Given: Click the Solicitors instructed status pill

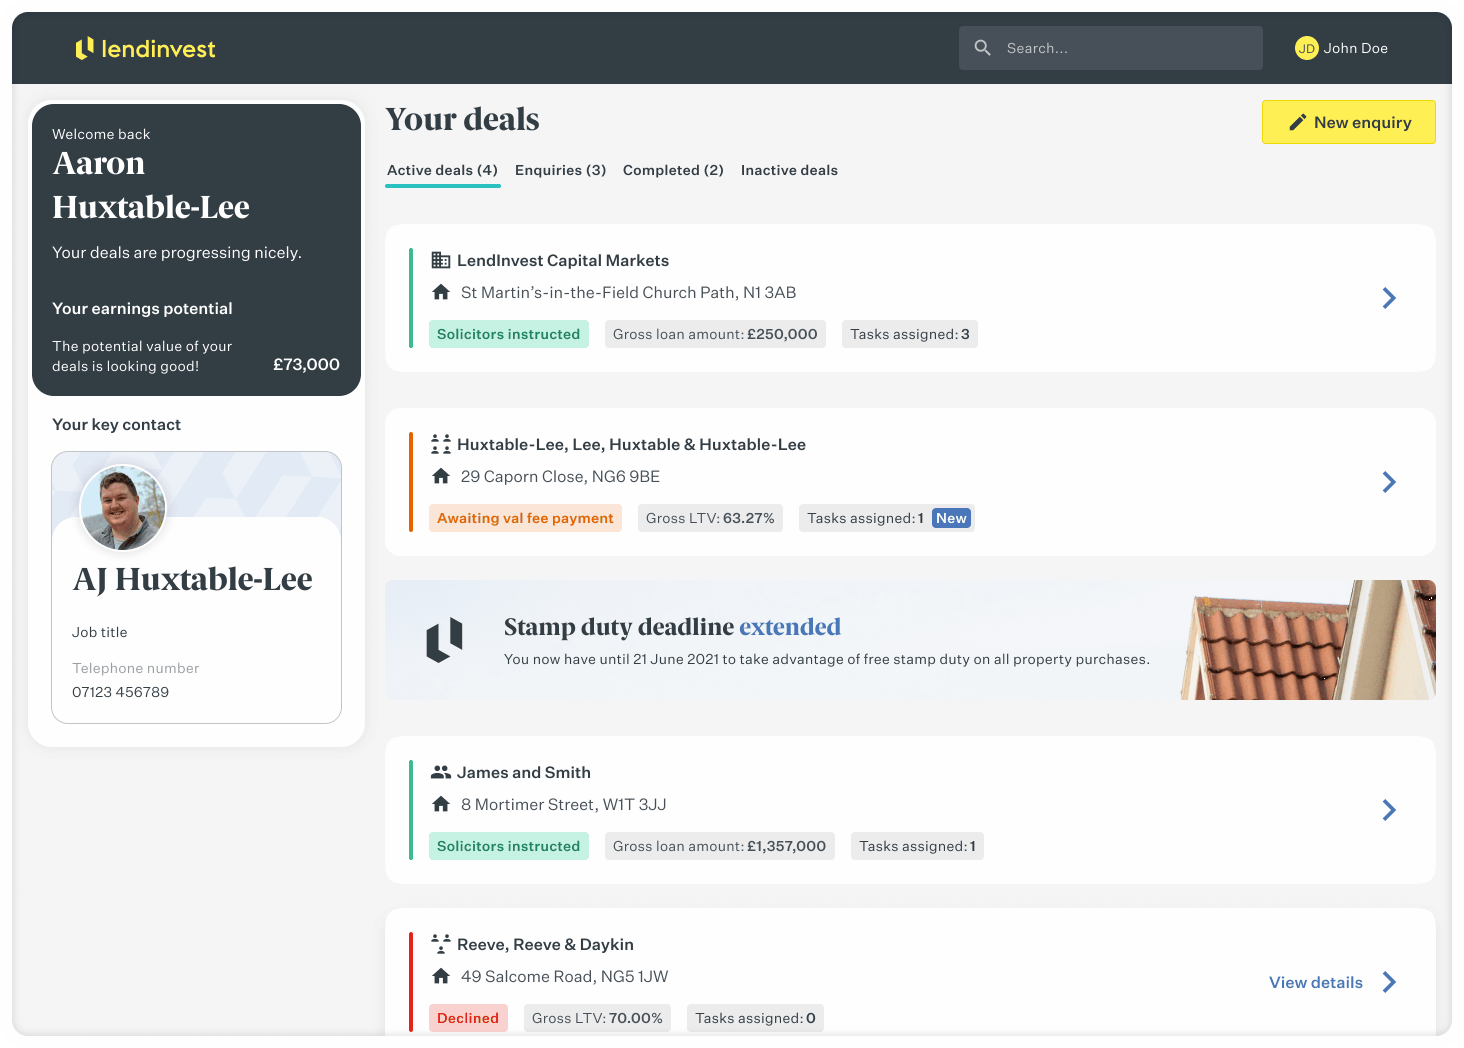Looking at the screenshot, I should [x=509, y=333].
